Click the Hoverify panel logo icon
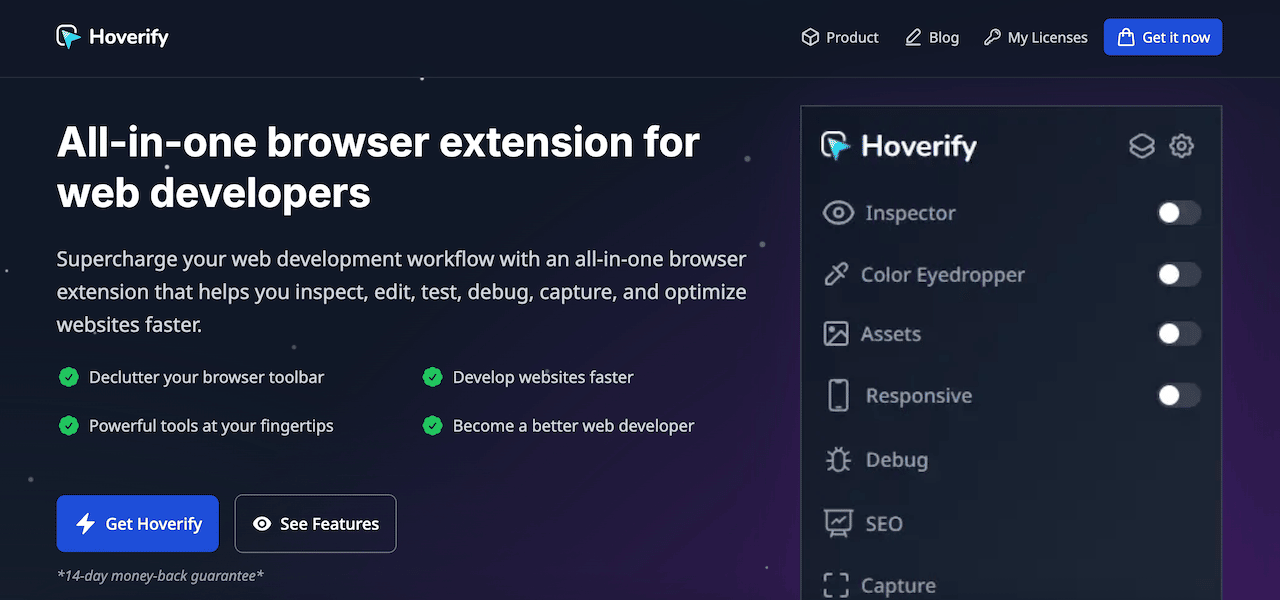This screenshot has width=1280, height=600. (x=835, y=146)
